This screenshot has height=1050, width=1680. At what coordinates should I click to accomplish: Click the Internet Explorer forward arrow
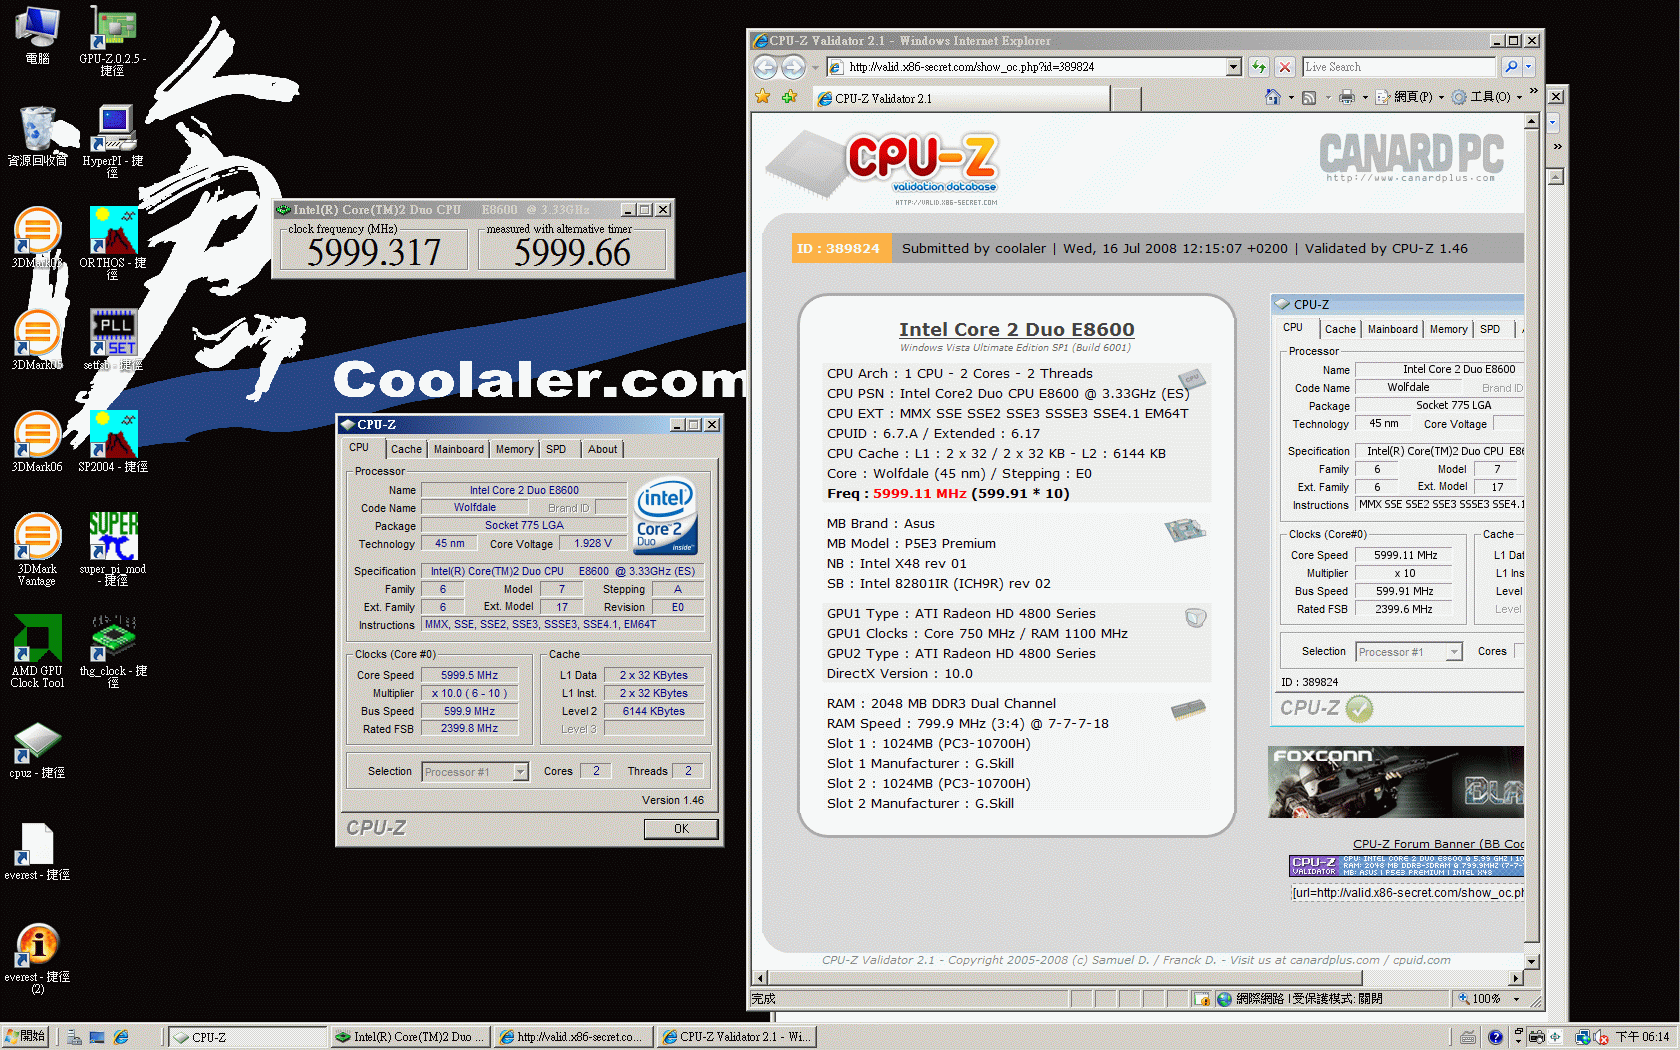793,67
